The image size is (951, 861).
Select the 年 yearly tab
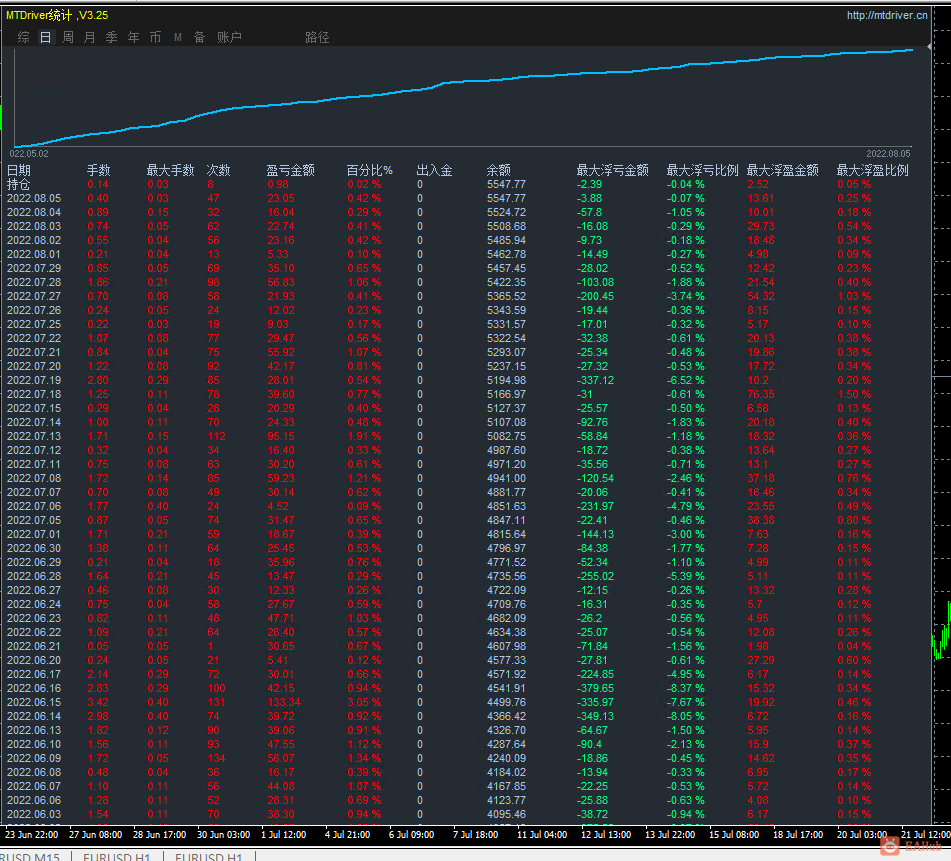[133, 37]
